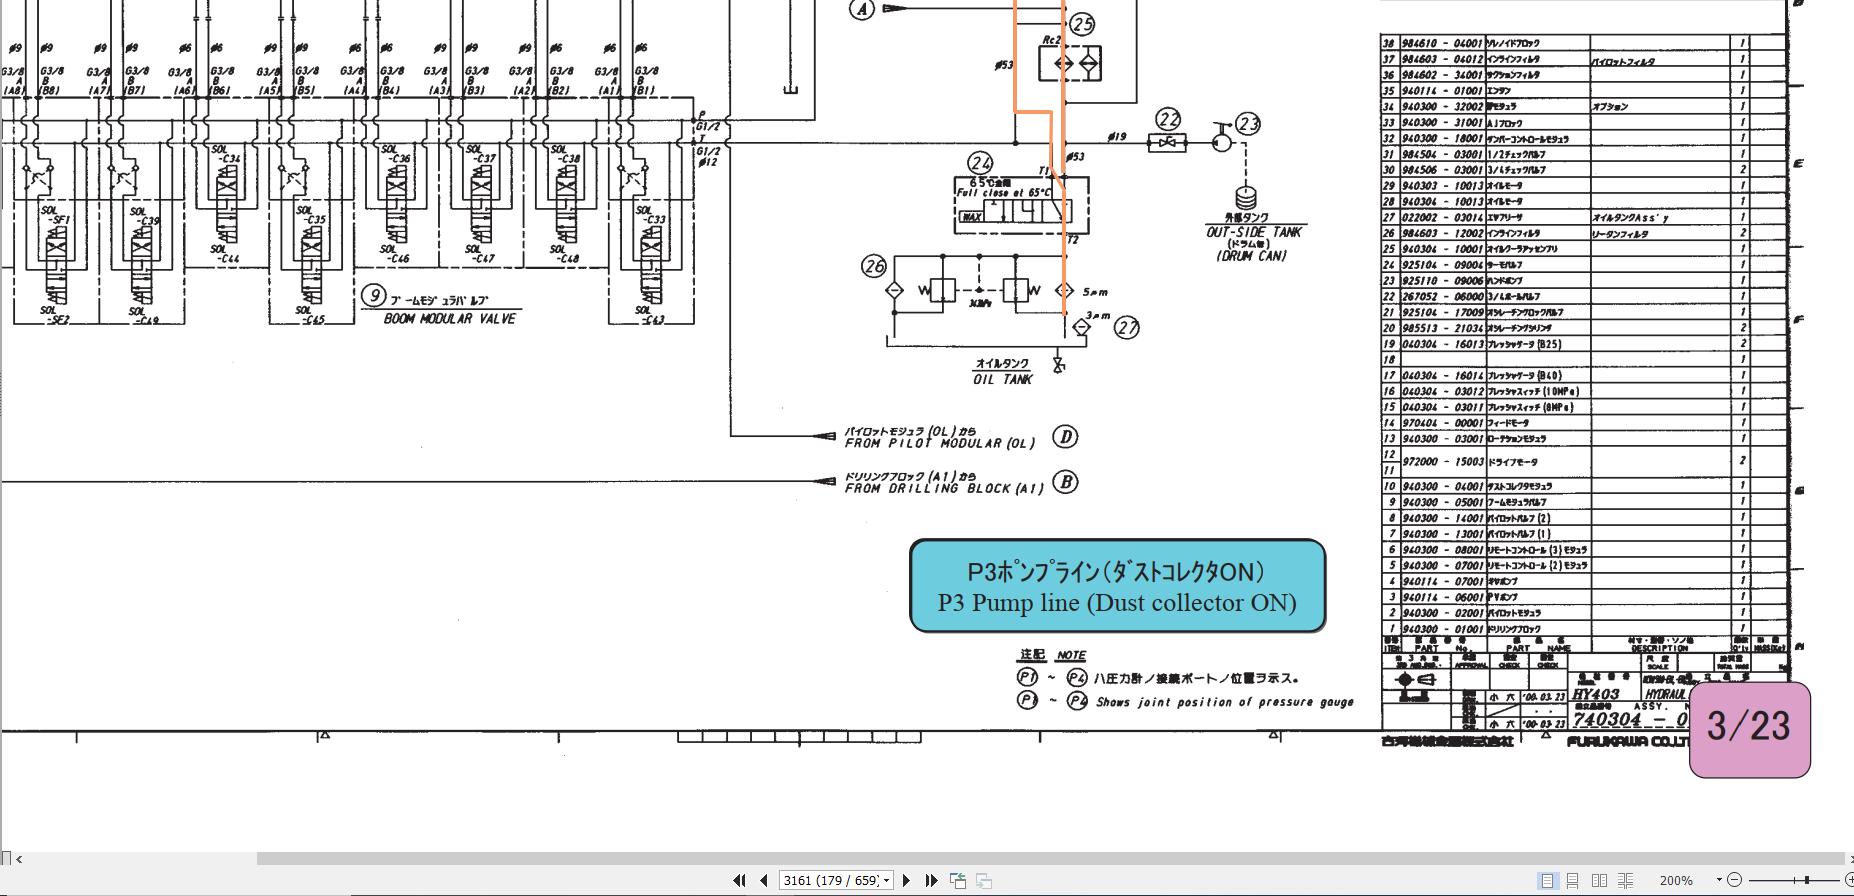
Task: Switch to continuous page view
Action: point(1573,880)
